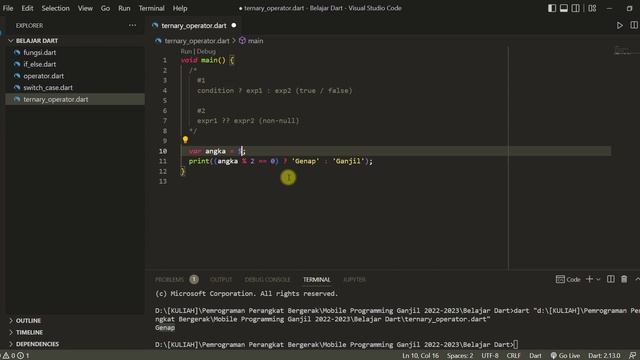Click Ln 10, Col 16 status item

coord(420,356)
